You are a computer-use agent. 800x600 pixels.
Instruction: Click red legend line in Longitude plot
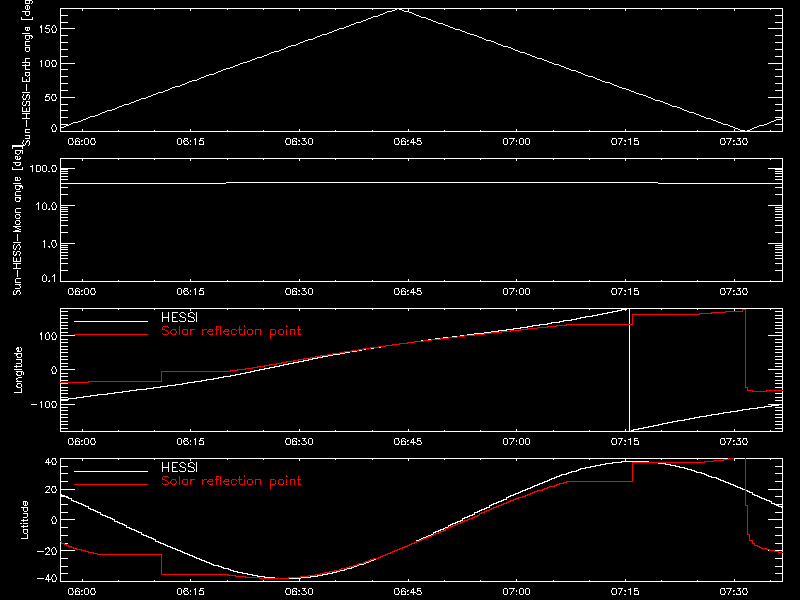pyautogui.click(x=111, y=335)
